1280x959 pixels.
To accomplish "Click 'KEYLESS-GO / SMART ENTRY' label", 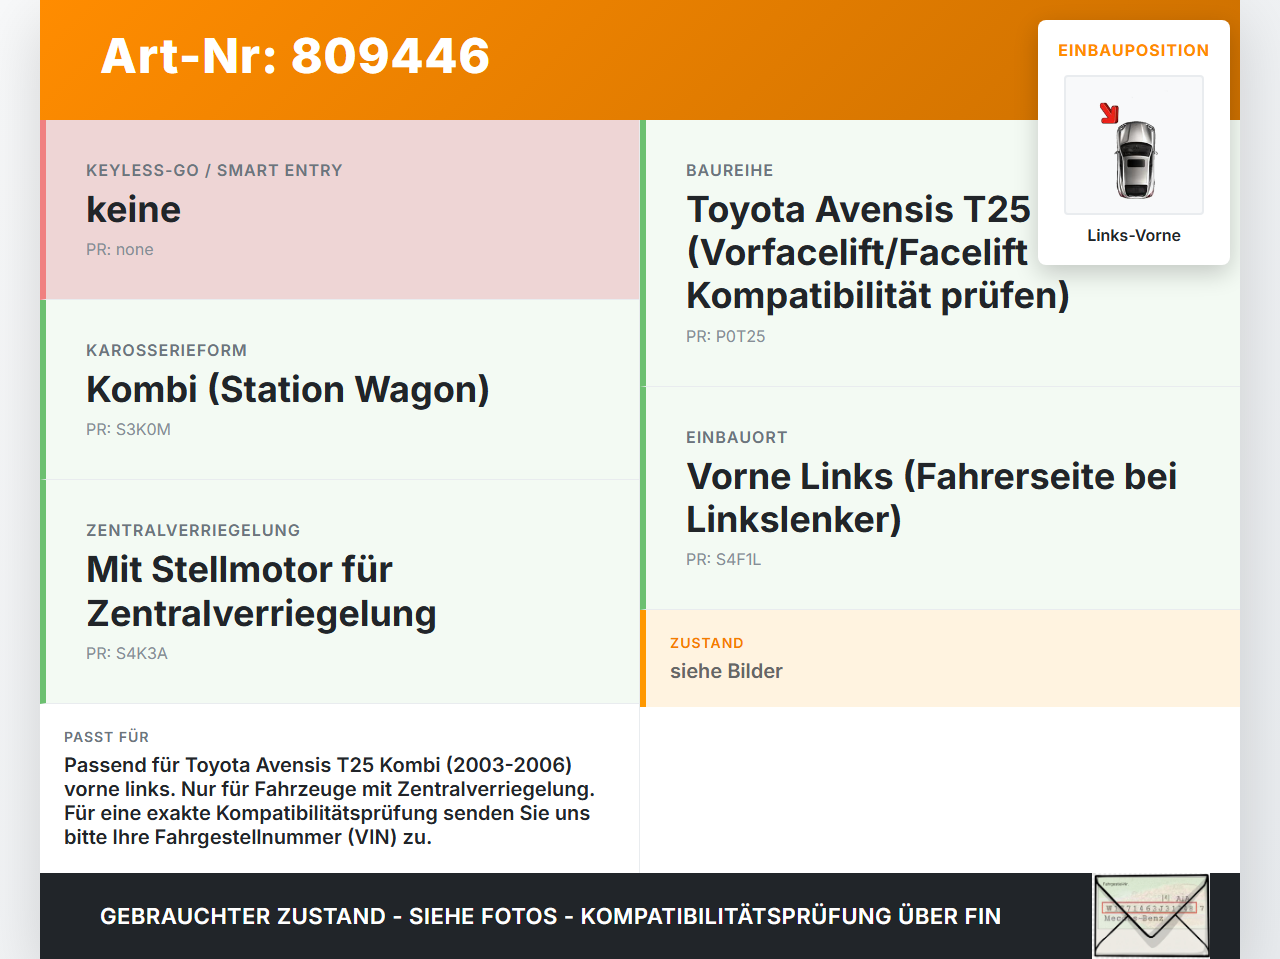I will tap(214, 170).
